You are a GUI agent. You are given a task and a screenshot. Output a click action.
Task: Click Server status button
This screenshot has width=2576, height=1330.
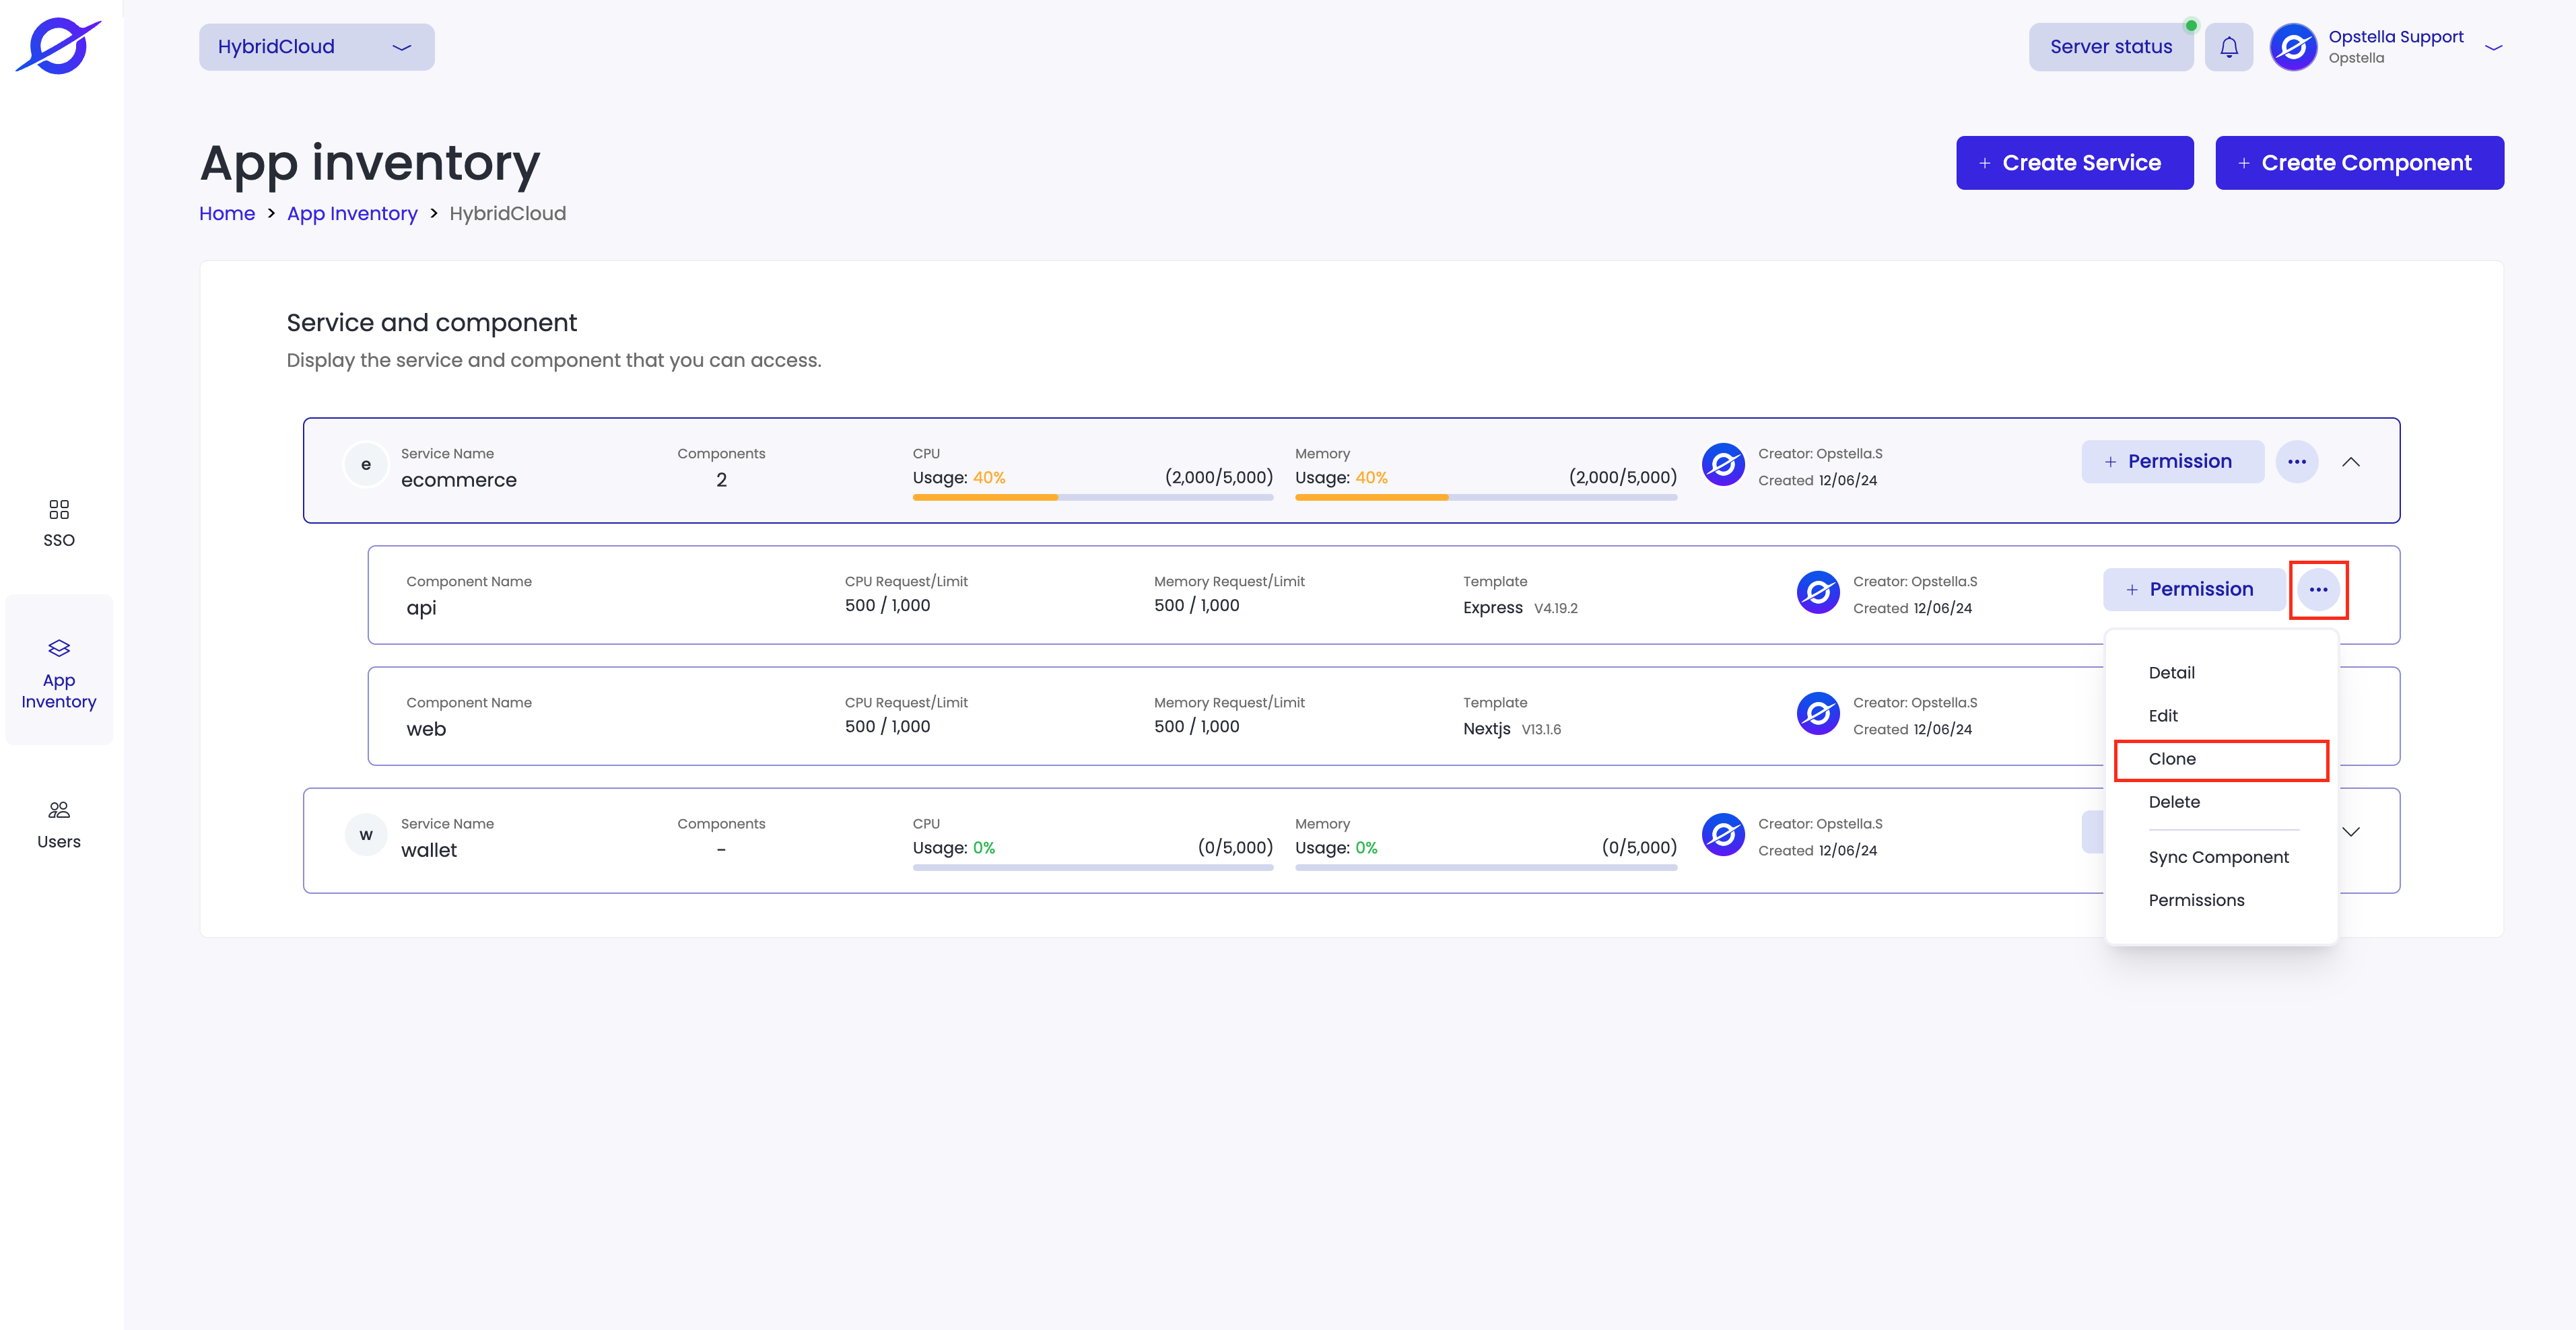pyautogui.click(x=2111, y=47)
